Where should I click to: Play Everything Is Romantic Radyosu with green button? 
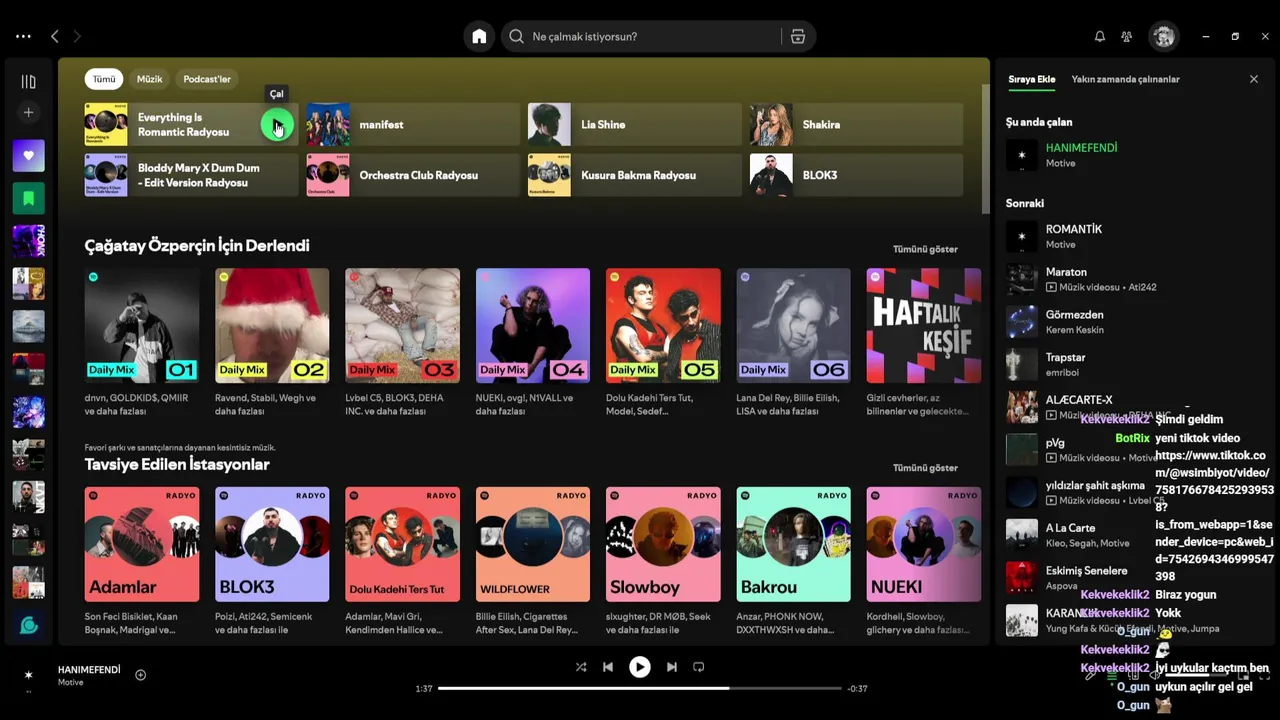pos(277,125)
